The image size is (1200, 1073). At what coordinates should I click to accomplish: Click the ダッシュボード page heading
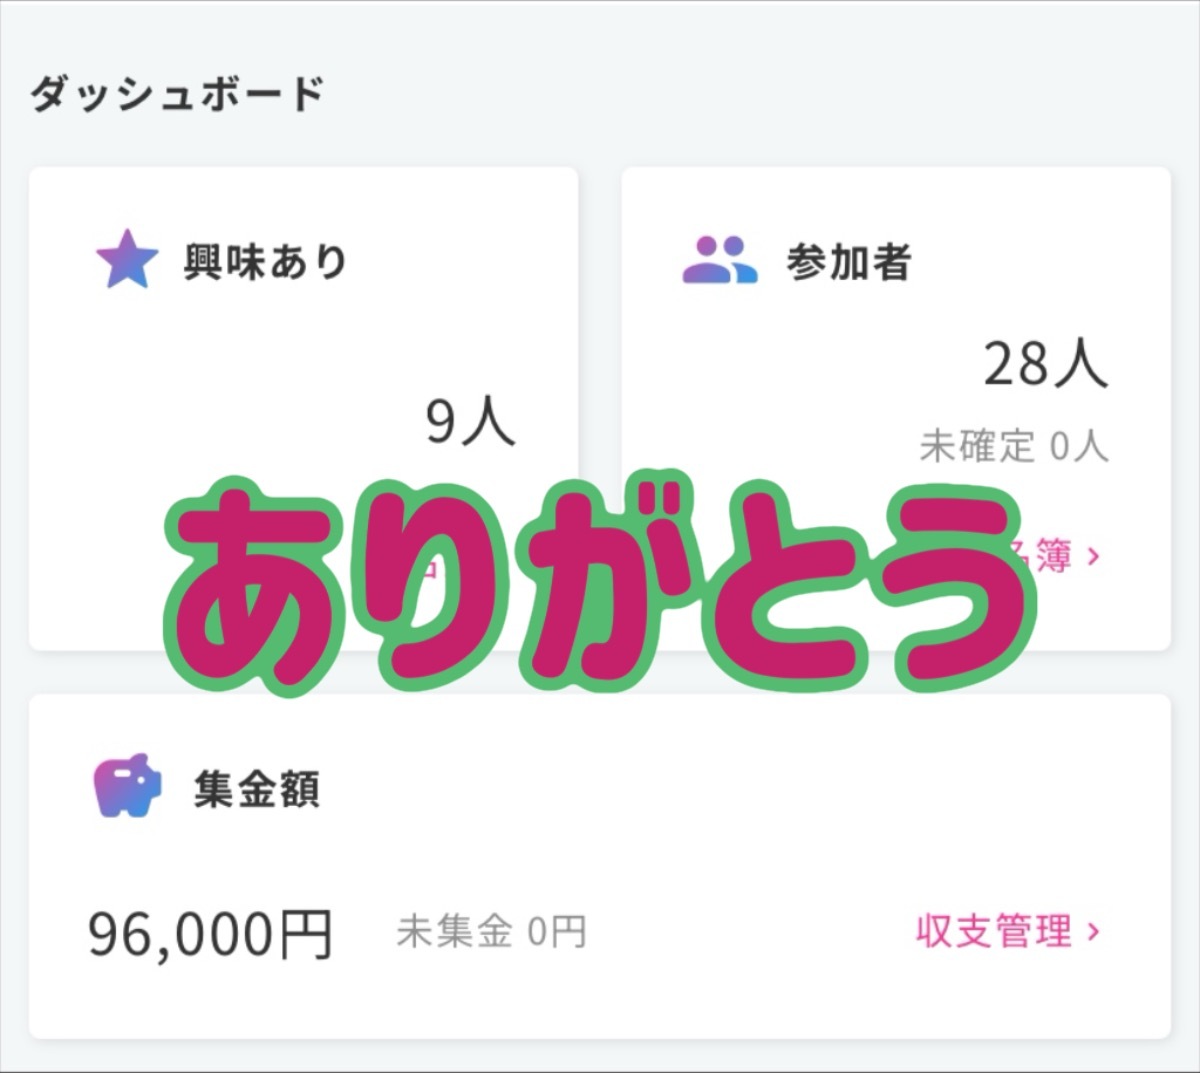(x=177, y=95)
